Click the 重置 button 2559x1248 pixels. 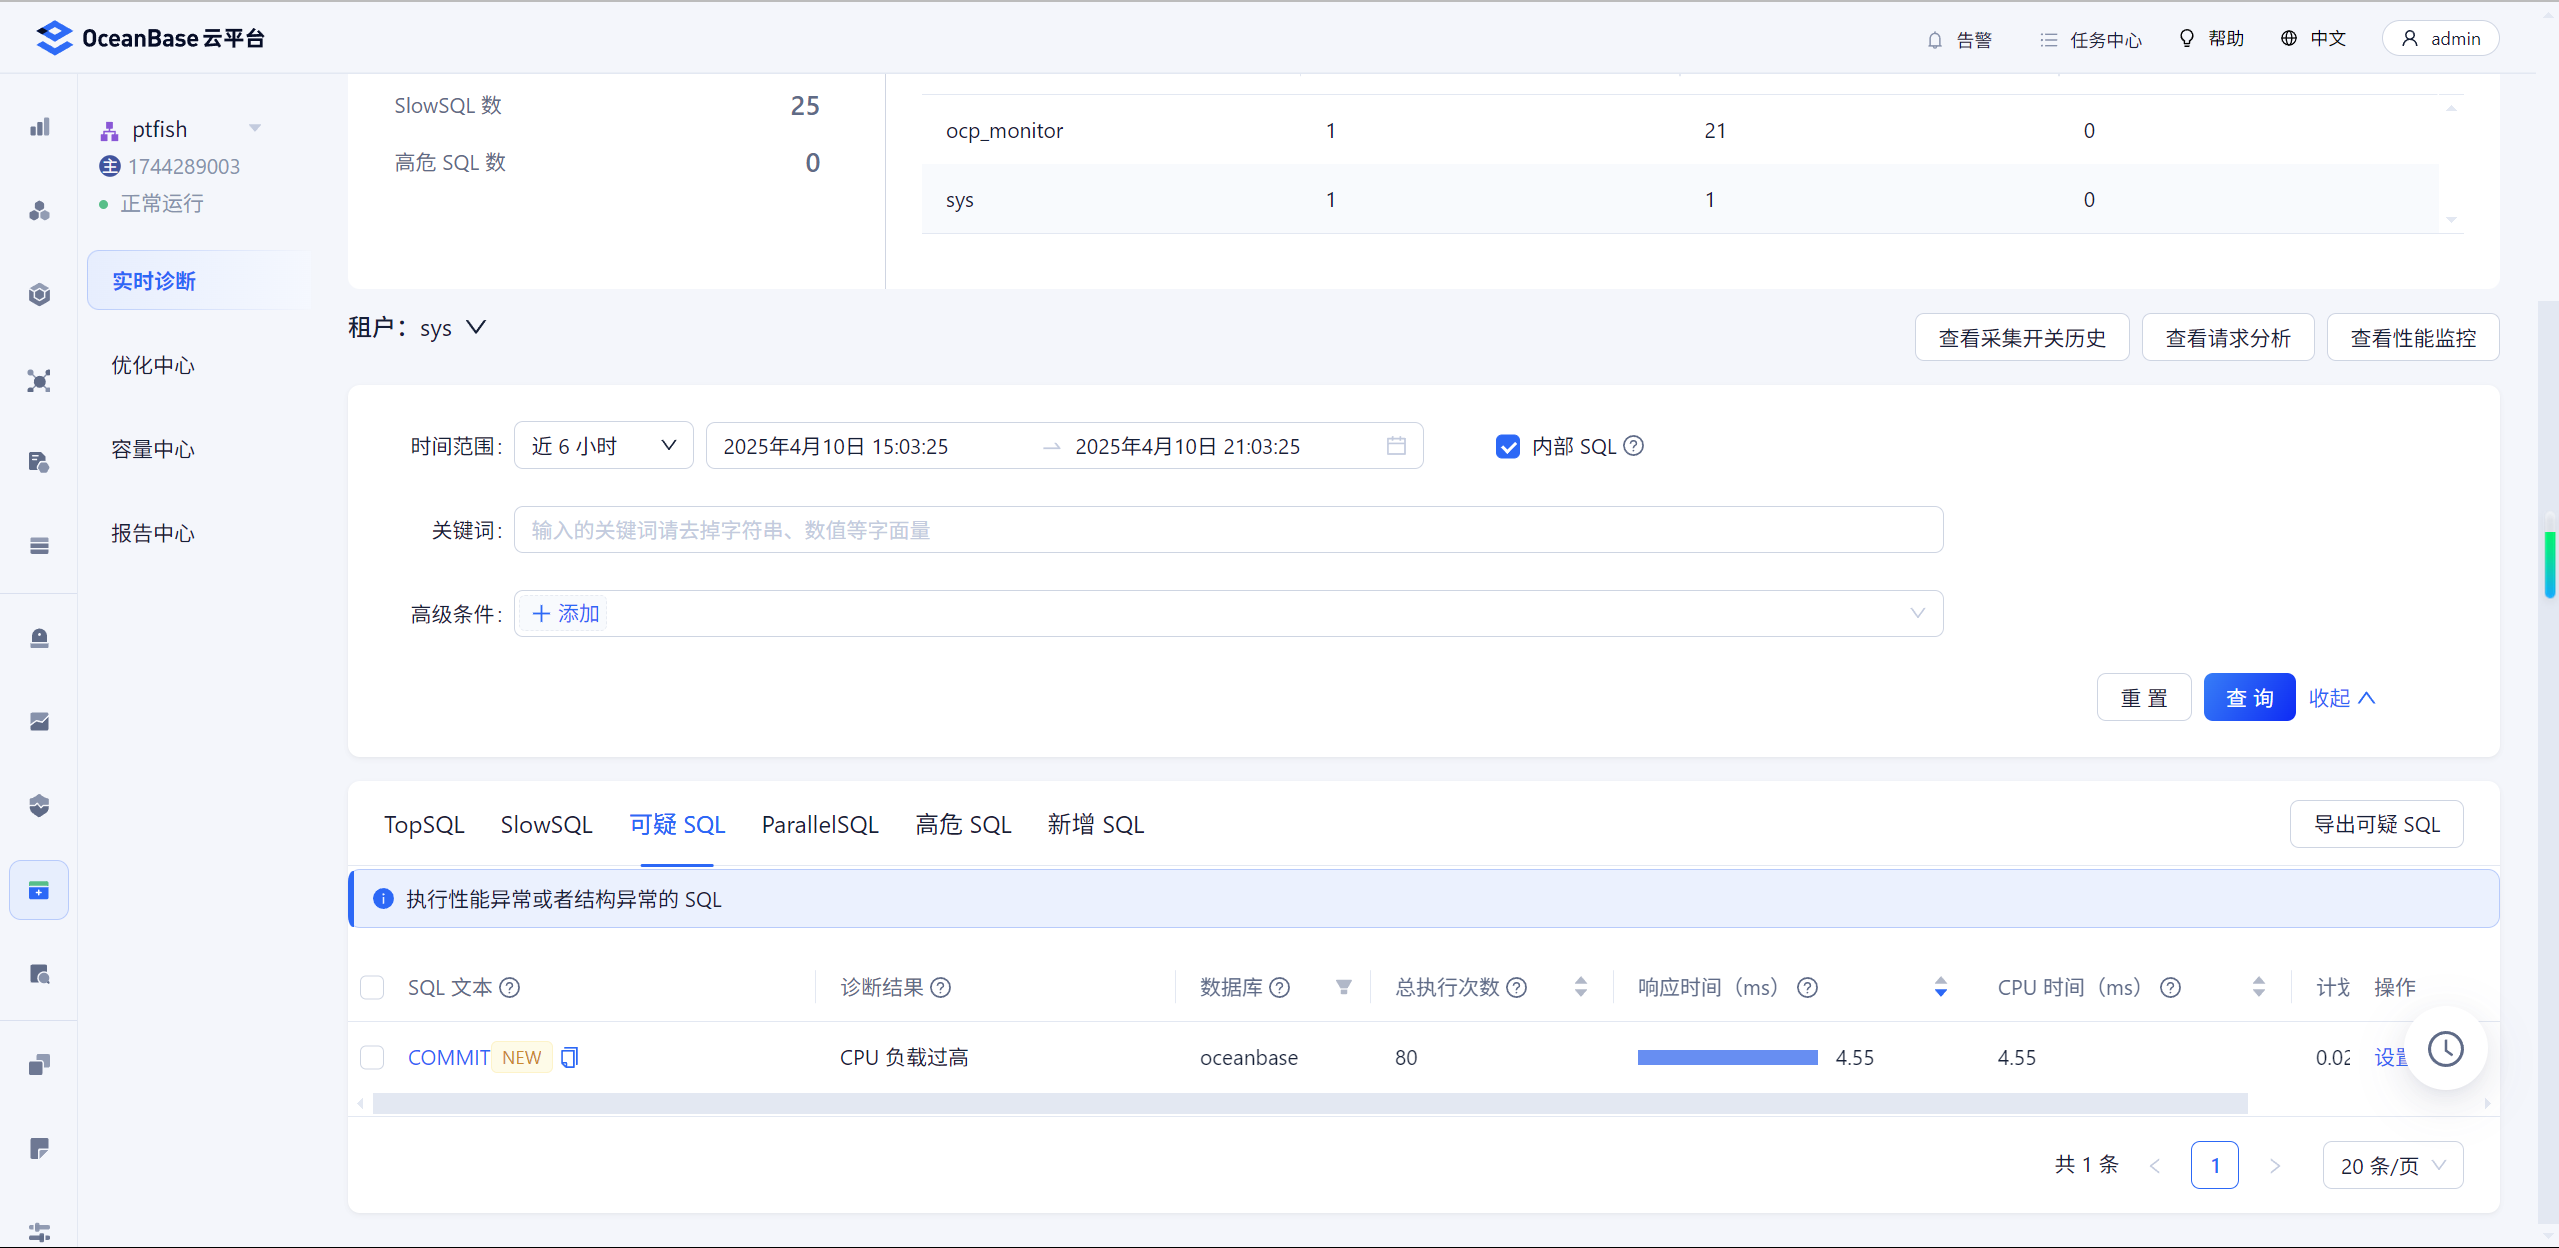pos(2144,698)
